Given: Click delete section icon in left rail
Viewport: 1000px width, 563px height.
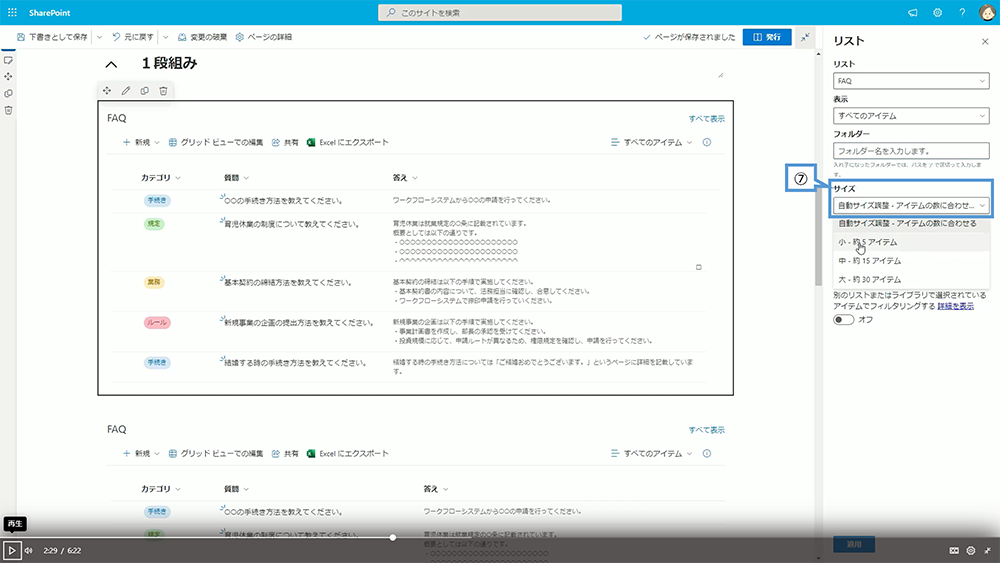Looking at the screenshot, I should click(8, 110).
